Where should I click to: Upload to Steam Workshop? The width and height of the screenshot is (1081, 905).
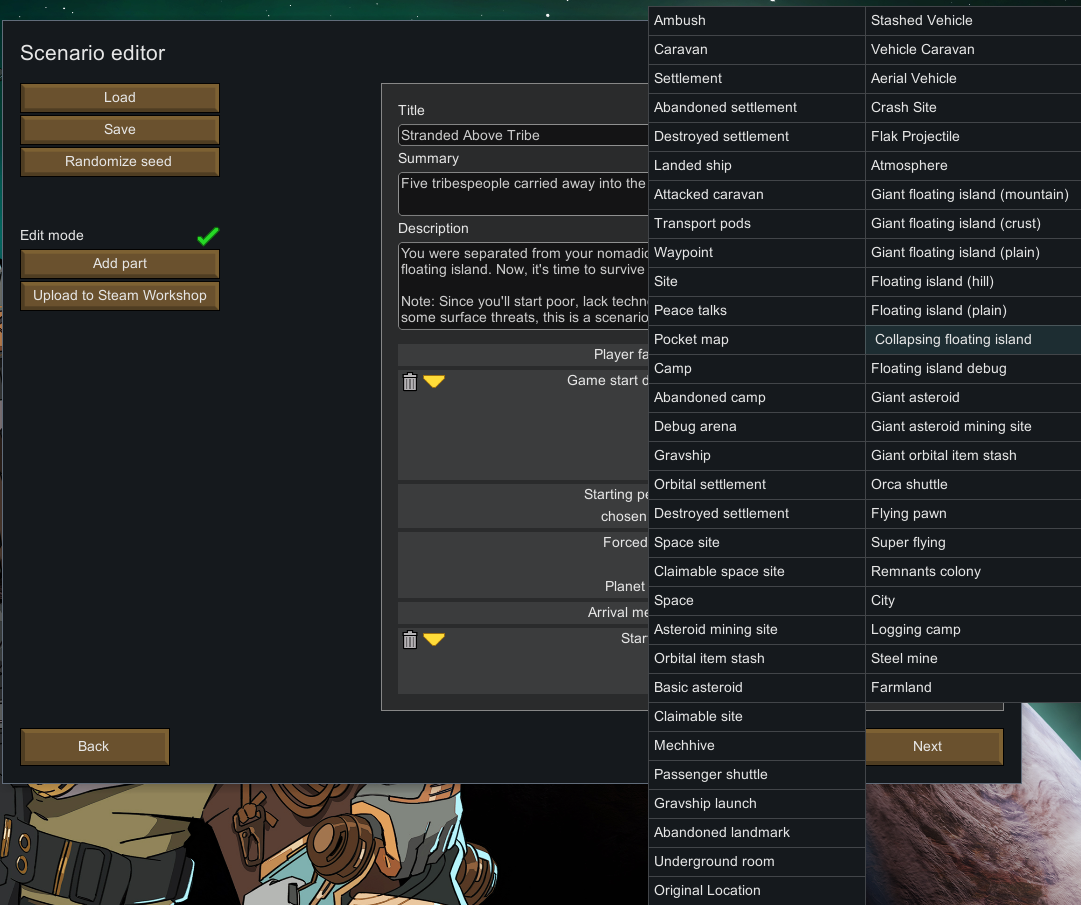click(120, 296)
